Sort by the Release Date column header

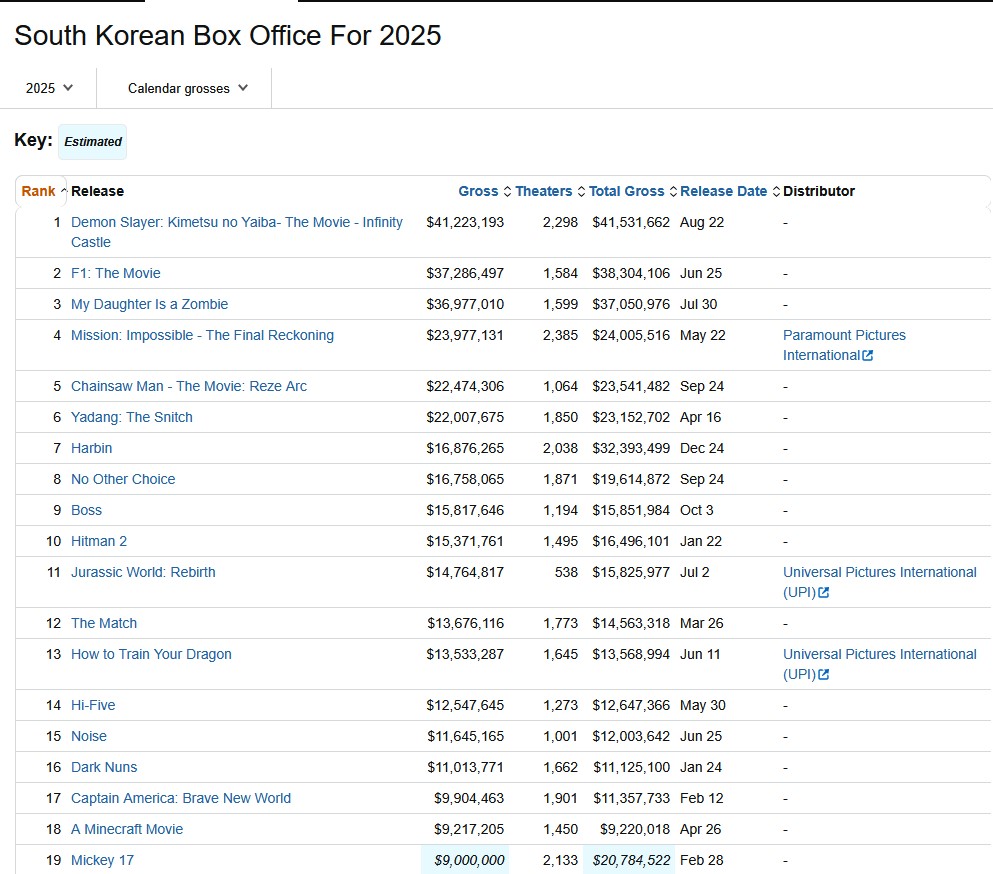coord(723,191)
